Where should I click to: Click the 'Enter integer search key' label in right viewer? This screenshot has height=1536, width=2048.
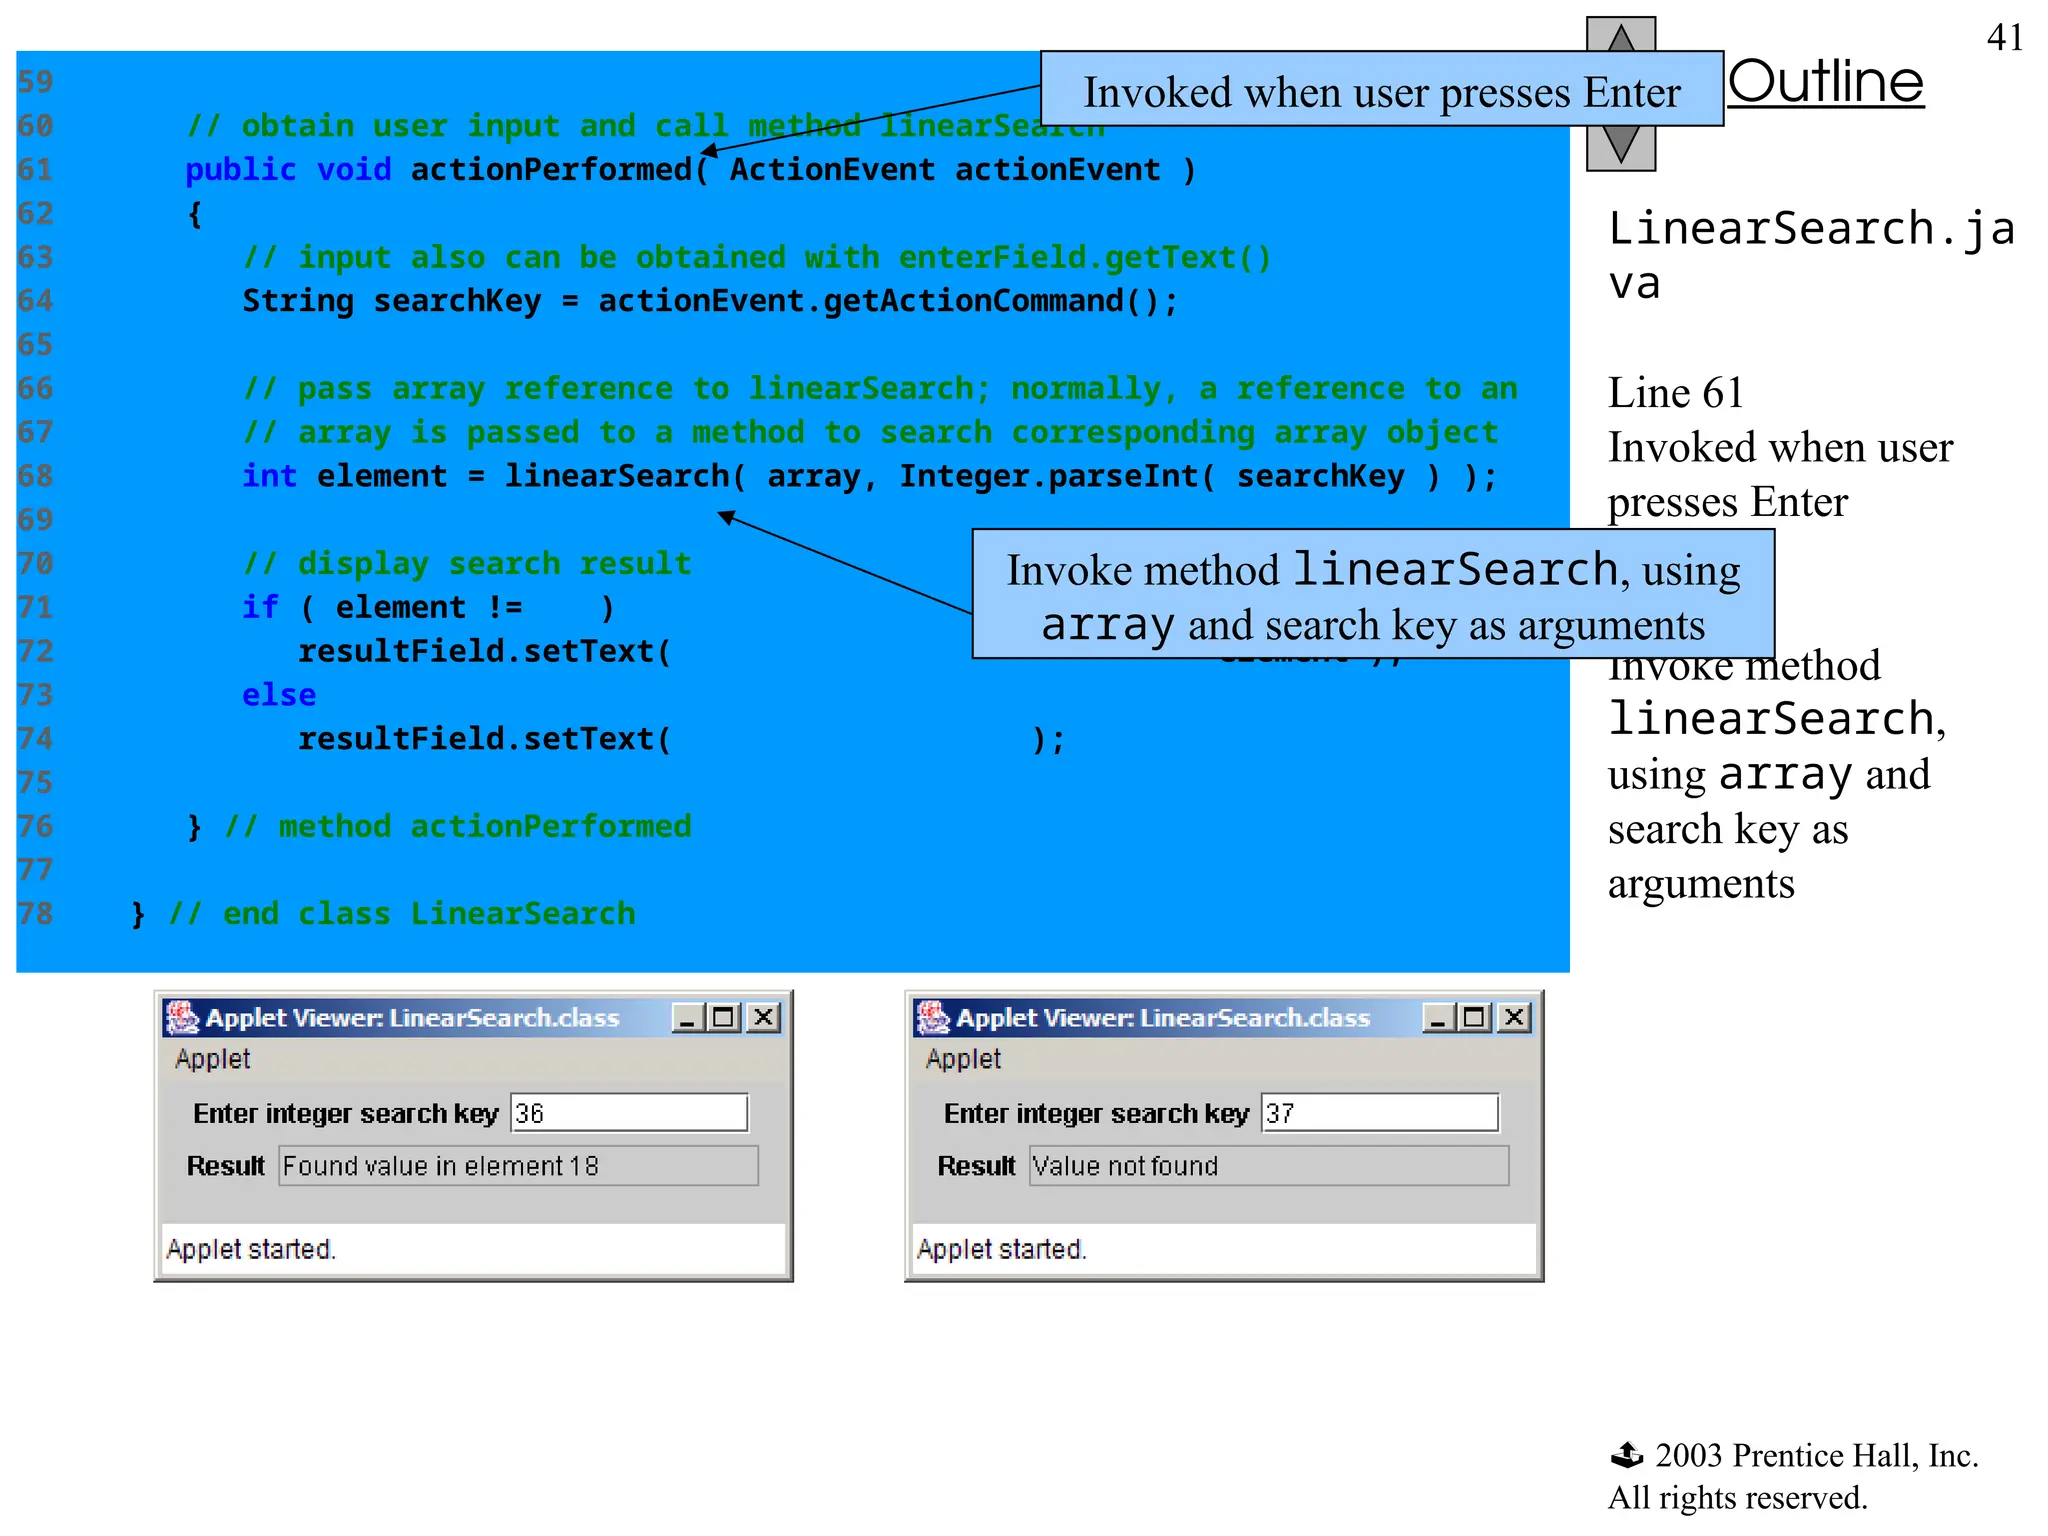pyautogui.click(x=1096, y=1114)
